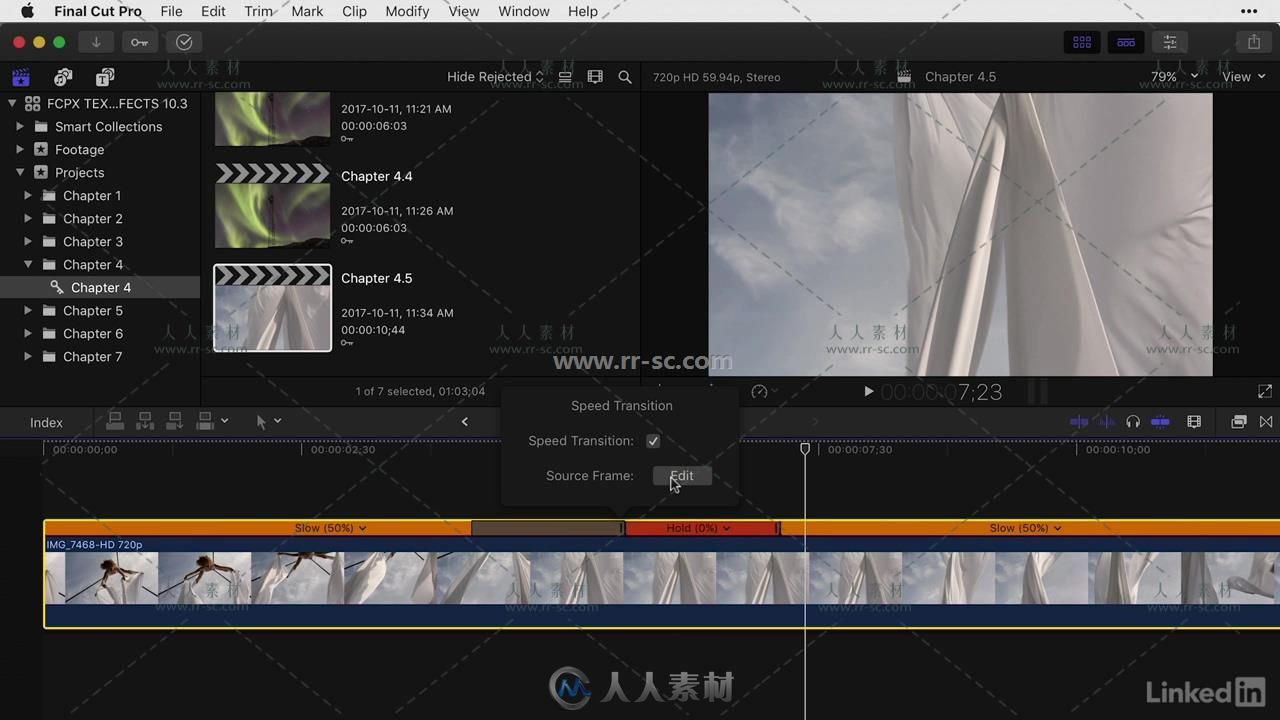
Task: Open the Final Cut Pro menu
Action: coord(98,11)
